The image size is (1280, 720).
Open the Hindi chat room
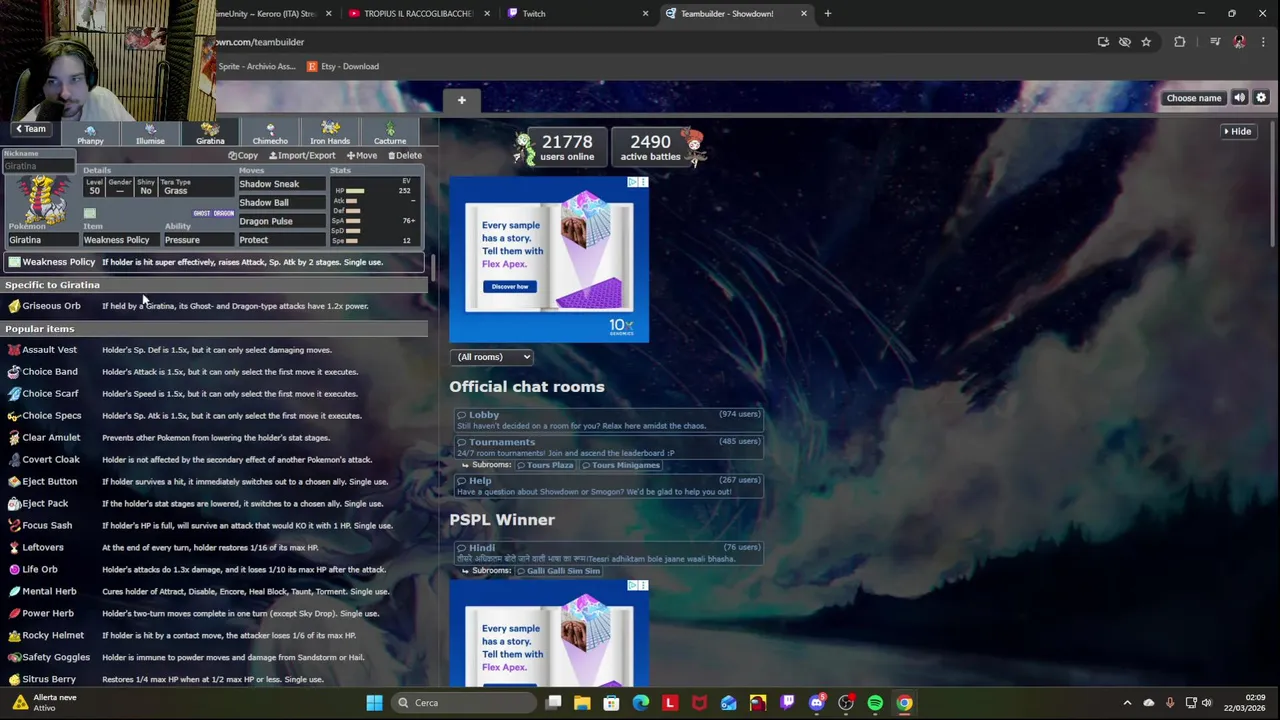click(609, 553)
